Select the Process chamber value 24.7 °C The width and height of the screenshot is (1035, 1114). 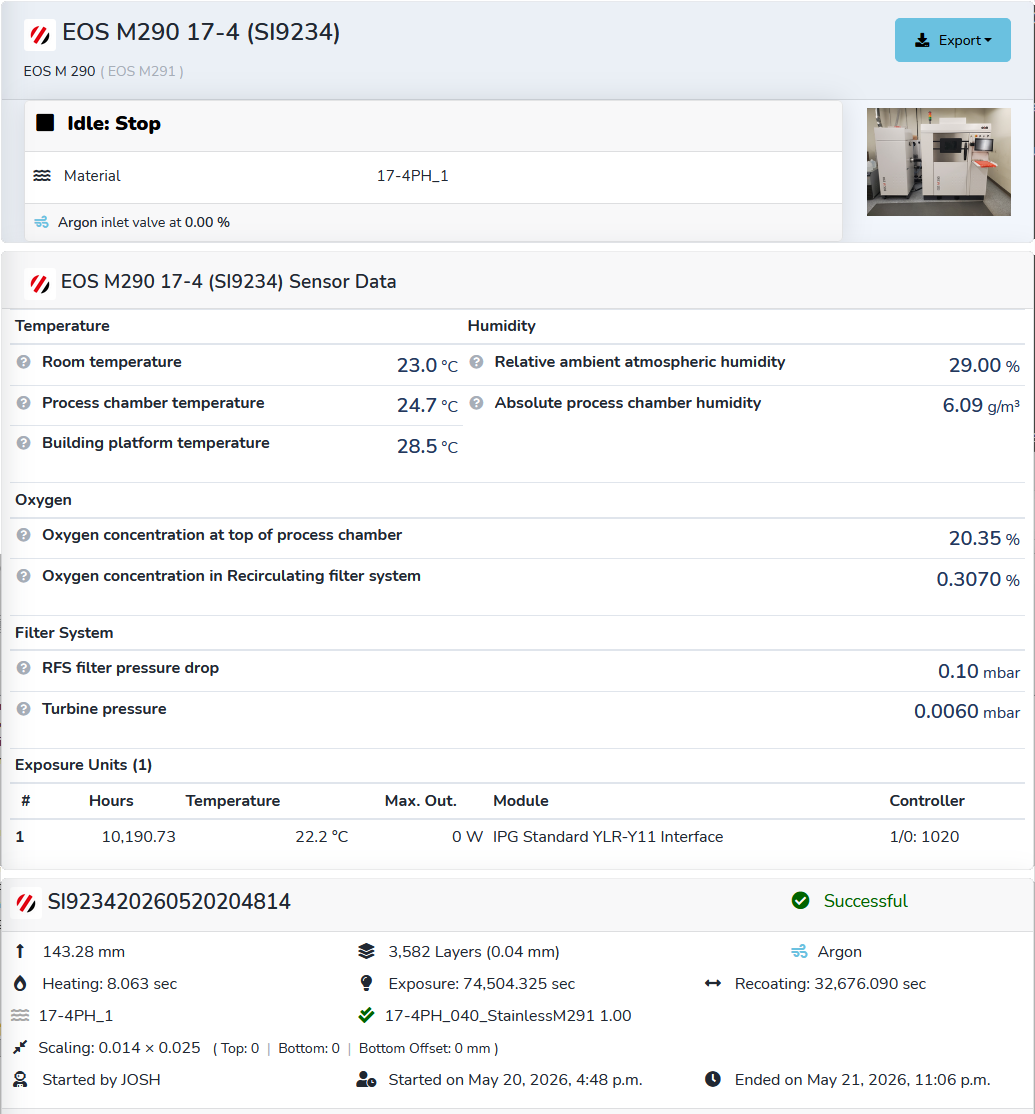pyautogui.click(x=427, y=405)
